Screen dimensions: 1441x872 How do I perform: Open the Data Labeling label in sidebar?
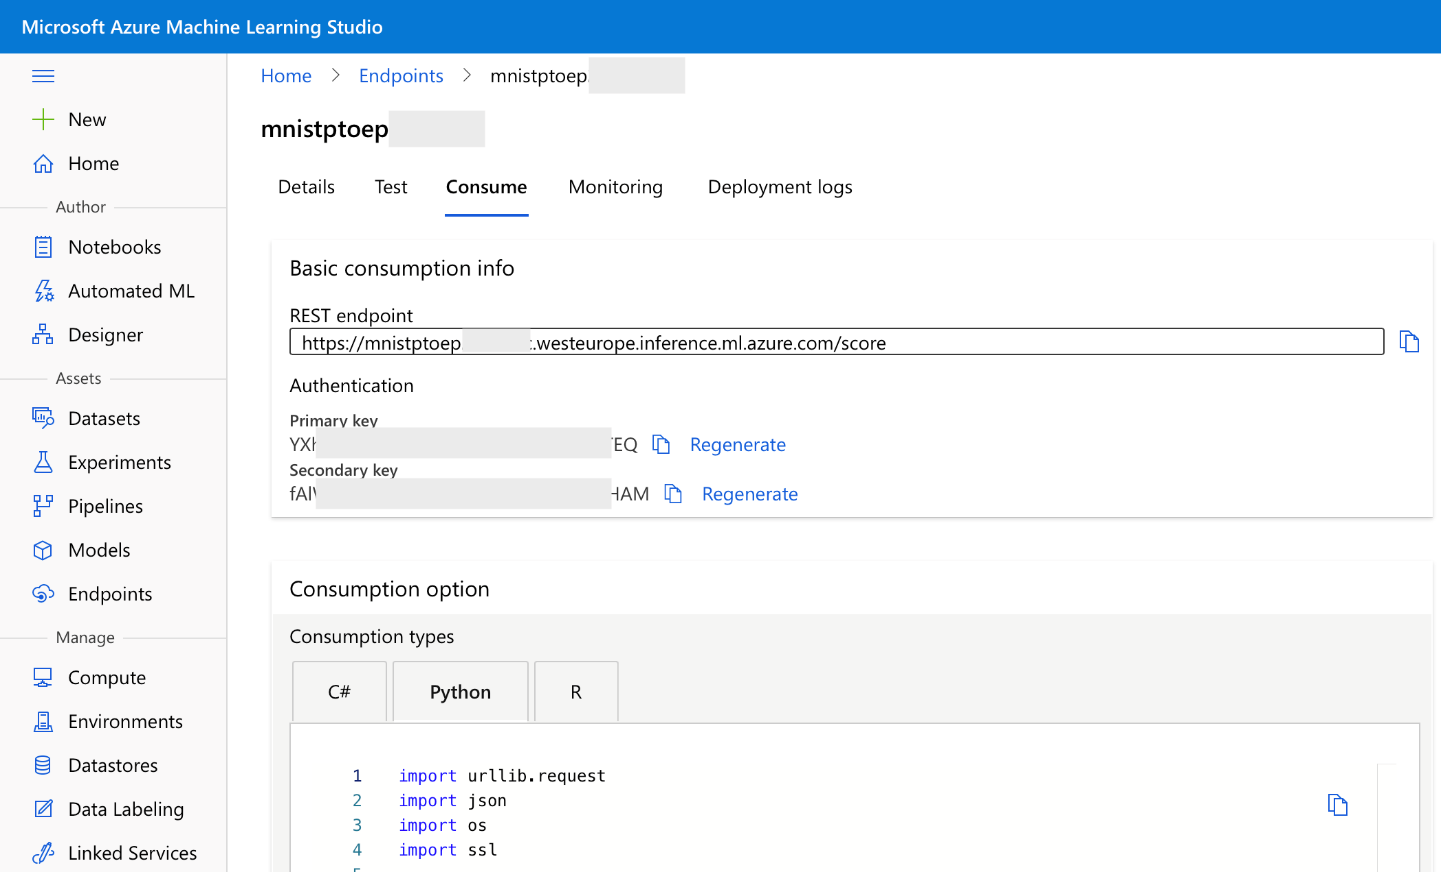[x=126, y=809]
